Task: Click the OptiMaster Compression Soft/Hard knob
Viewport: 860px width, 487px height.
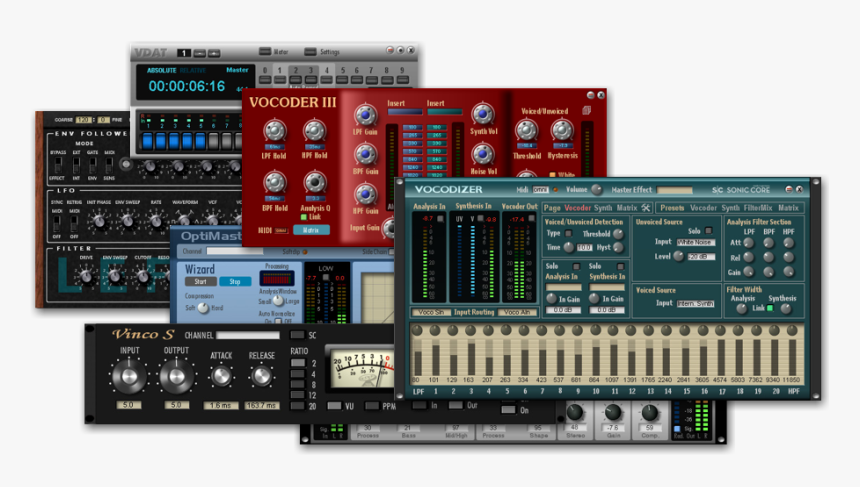Action: [x=203, y=308]
